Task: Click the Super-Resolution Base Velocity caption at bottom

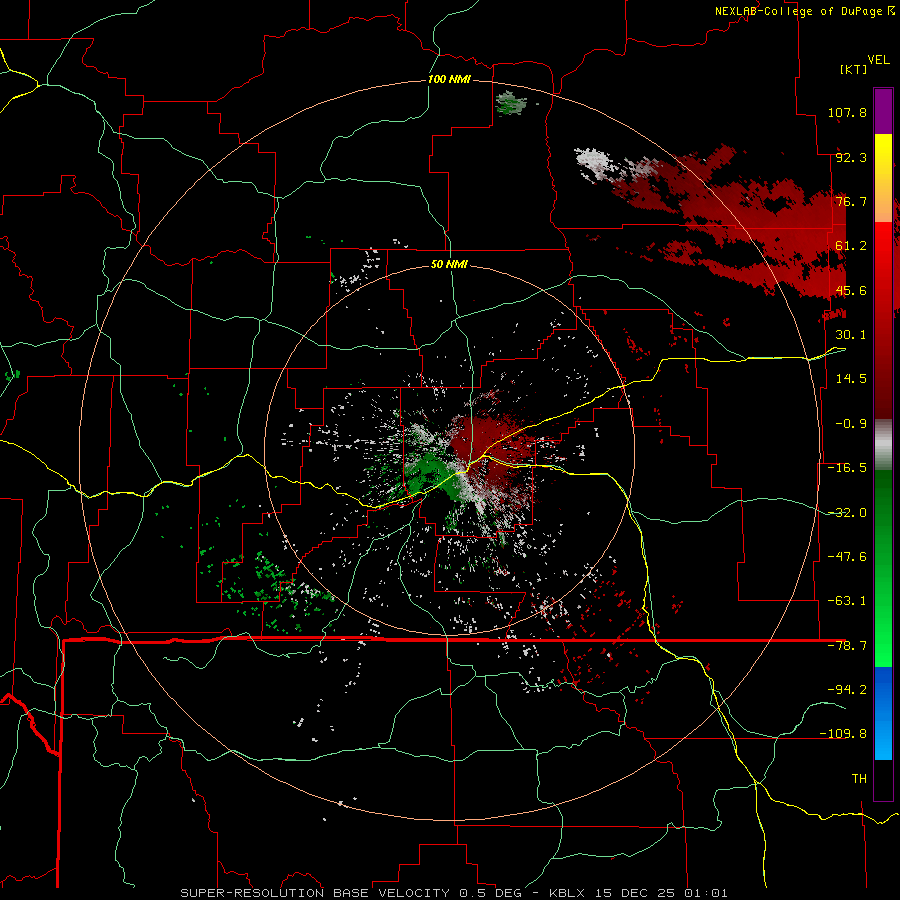Action: [x=454, y=893]
